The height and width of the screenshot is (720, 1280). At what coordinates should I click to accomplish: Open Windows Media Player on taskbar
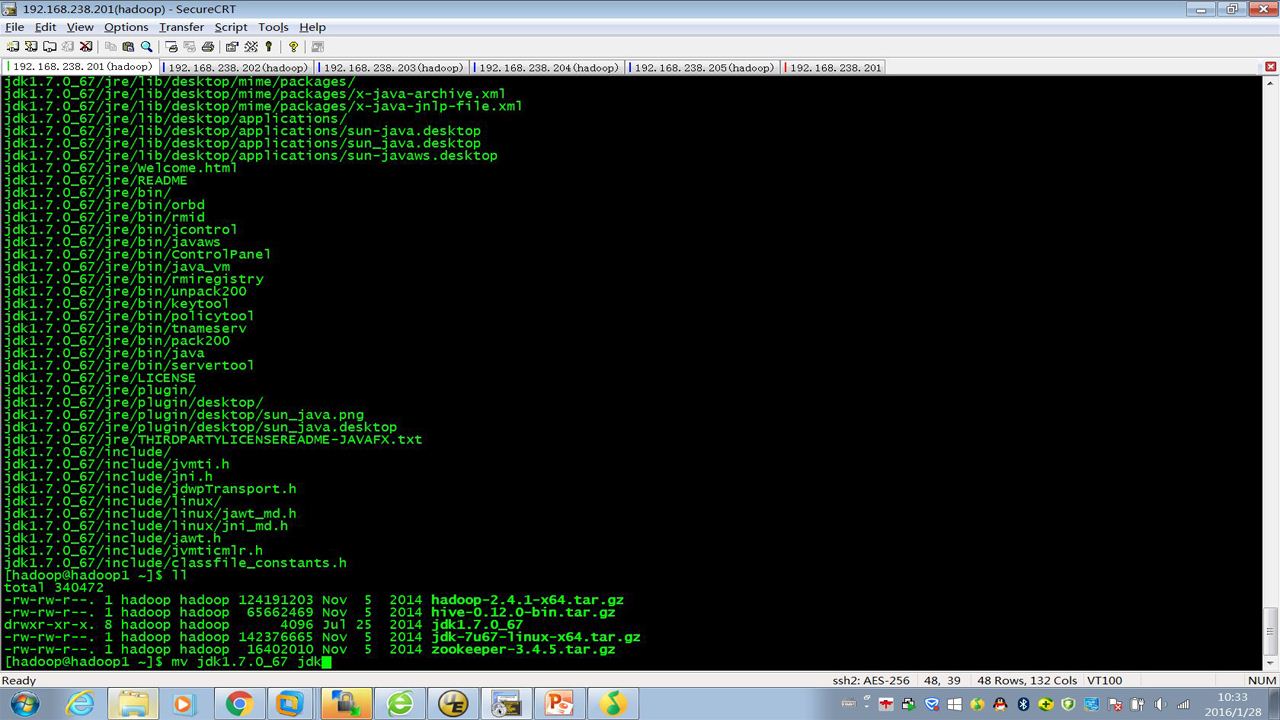coord(183,704)
